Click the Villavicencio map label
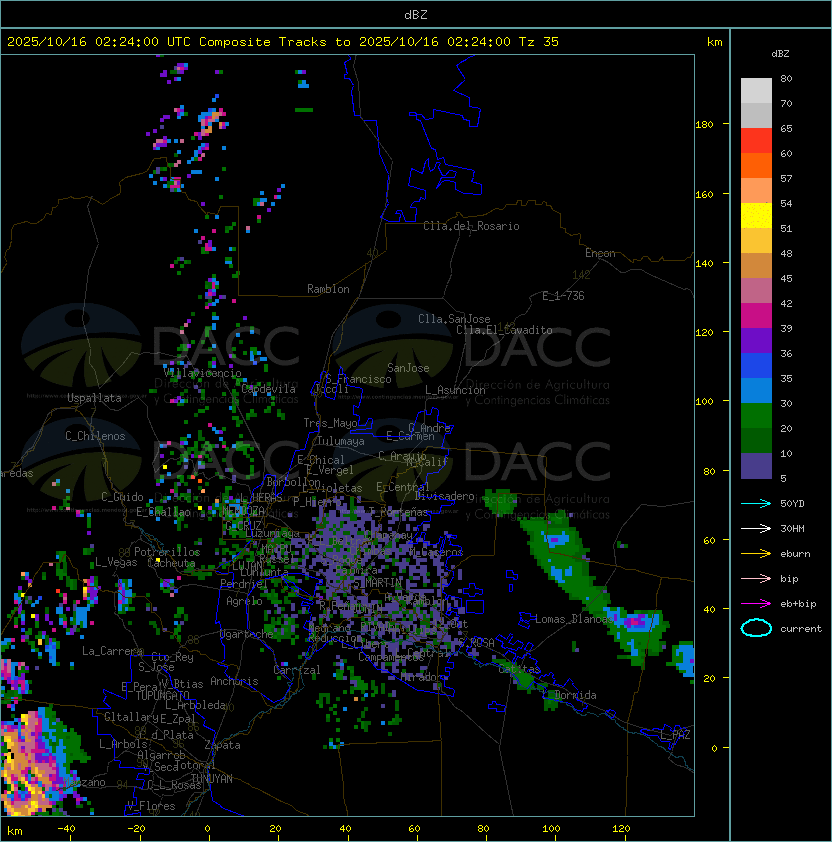This screenshot has width=832, height=842. coord(202,373)
